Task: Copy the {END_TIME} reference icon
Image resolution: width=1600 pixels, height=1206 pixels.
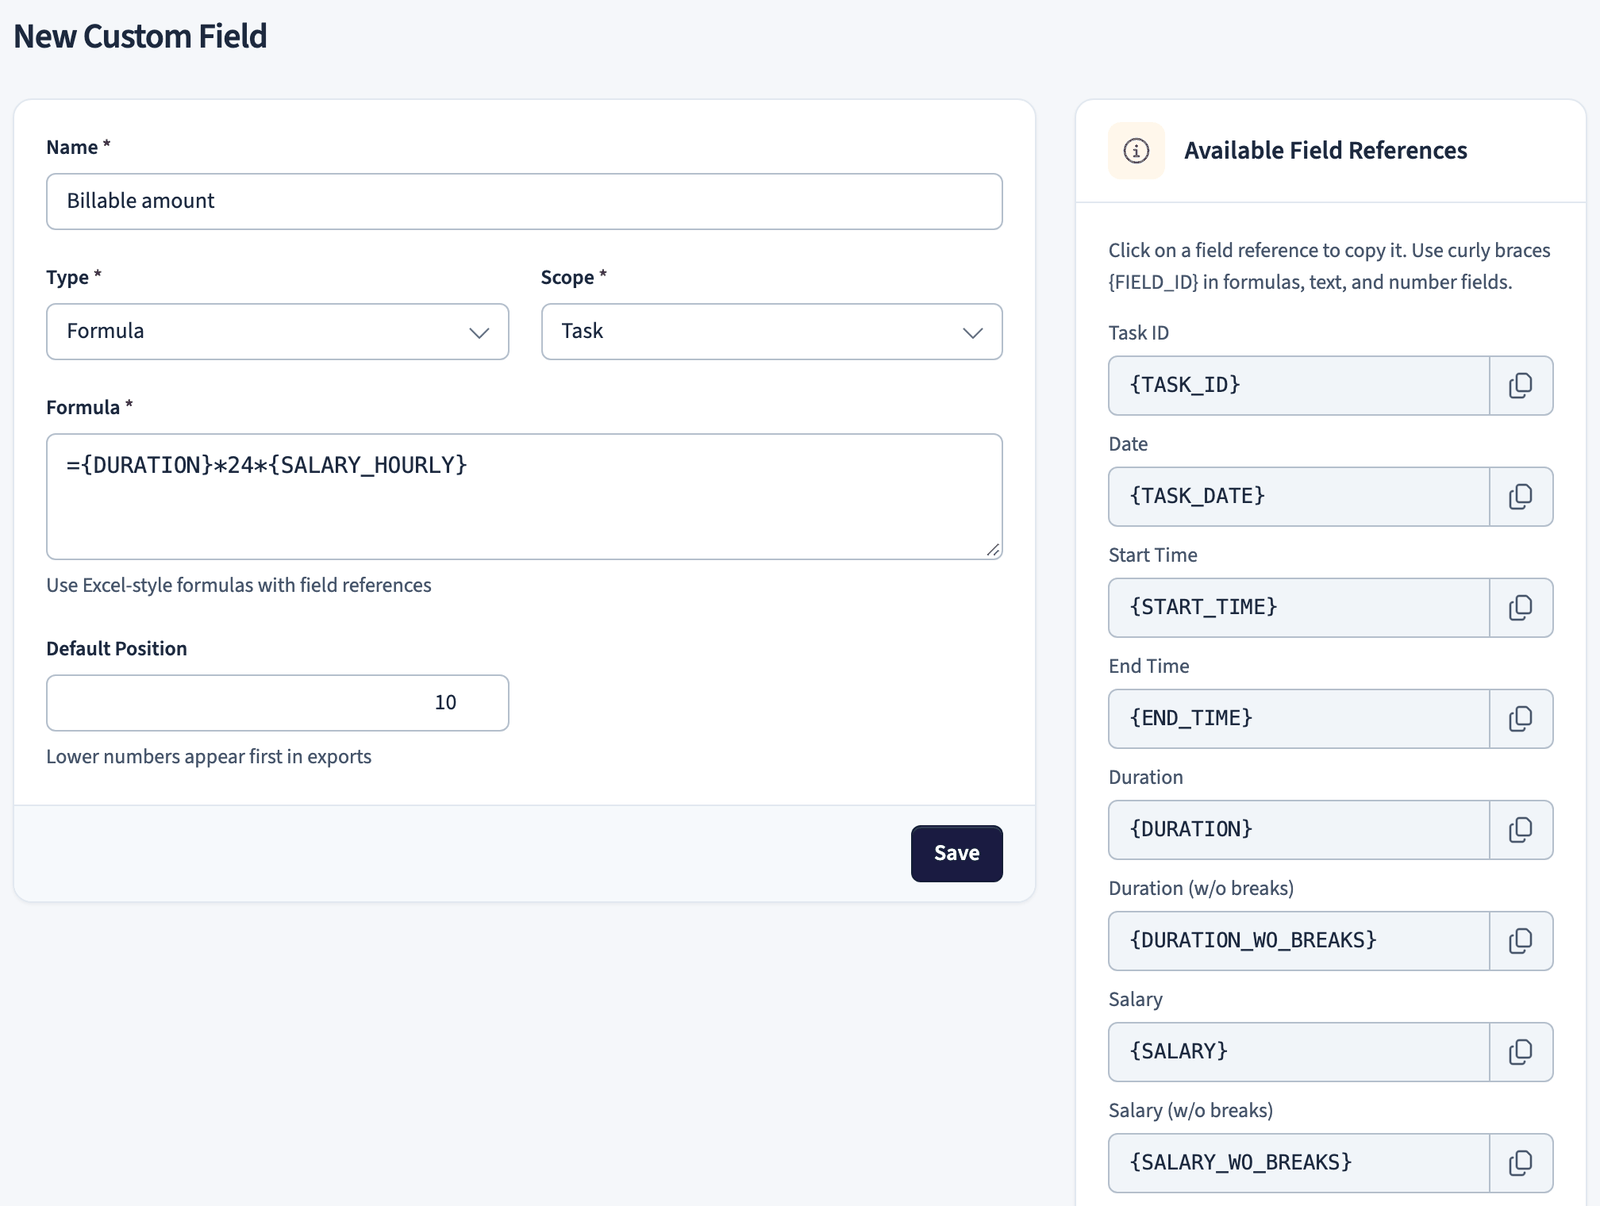Action: click(1521, 719)
